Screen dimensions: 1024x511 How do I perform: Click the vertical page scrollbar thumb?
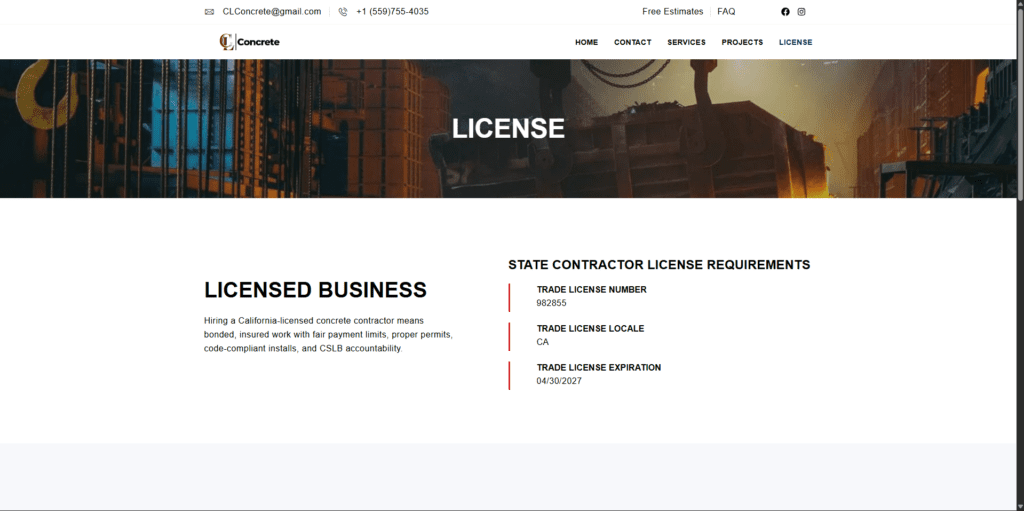(1019, 105)
